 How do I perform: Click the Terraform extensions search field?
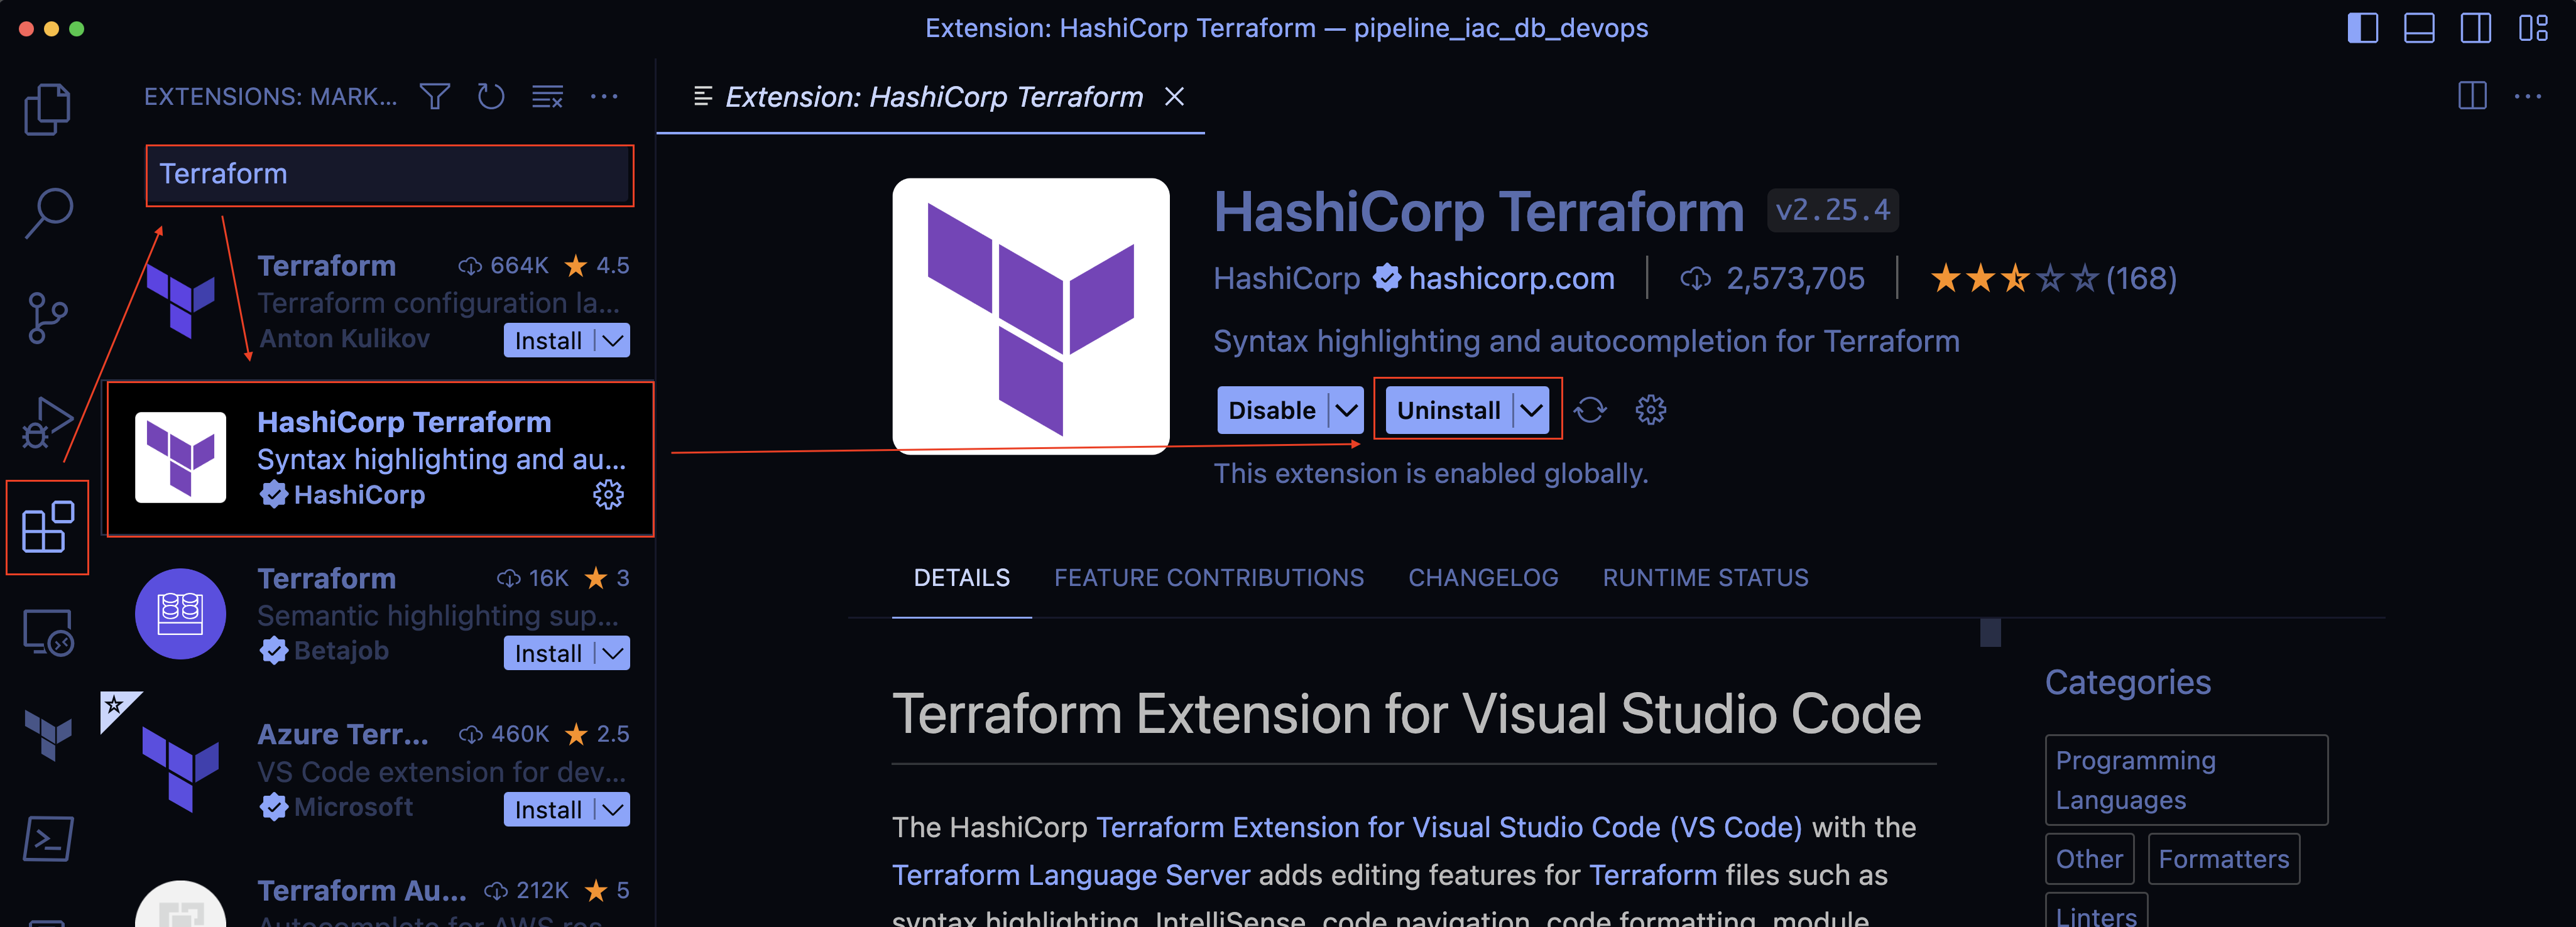(x=390, y=174)
